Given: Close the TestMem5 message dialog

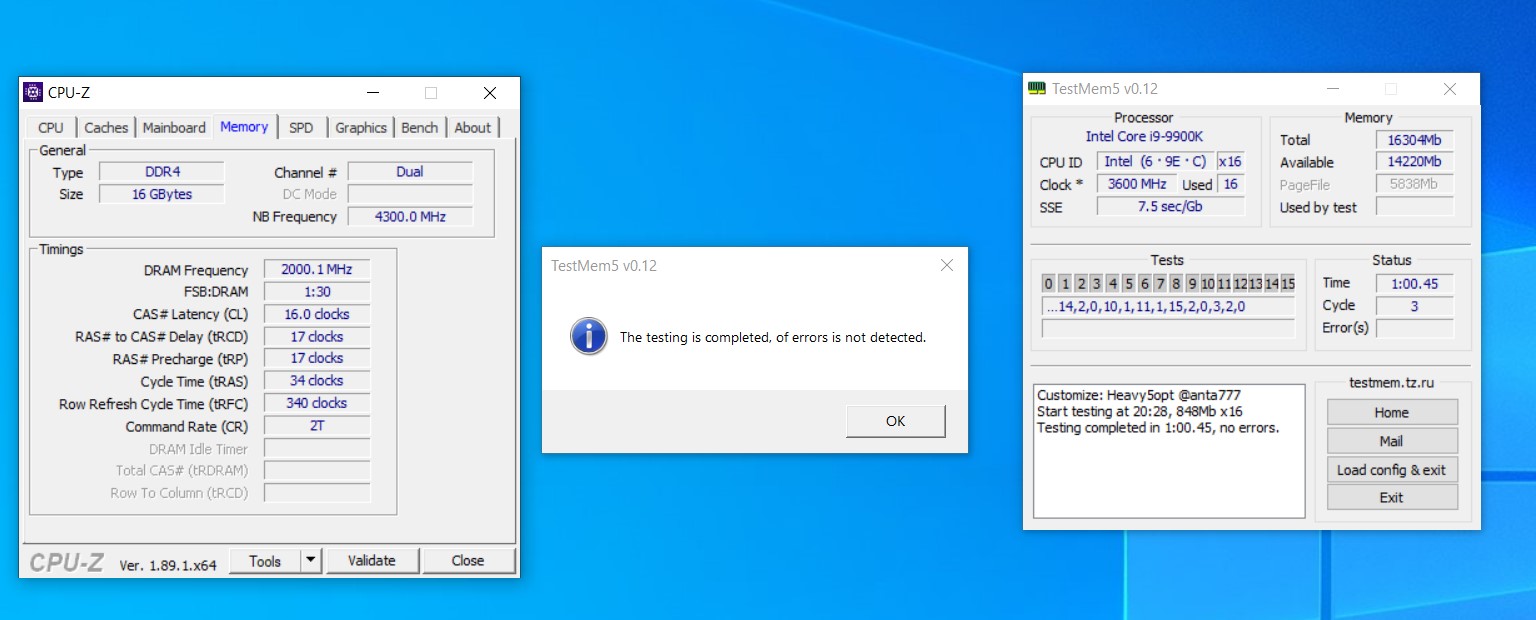Looking at the screenshot, I should 946,265.
